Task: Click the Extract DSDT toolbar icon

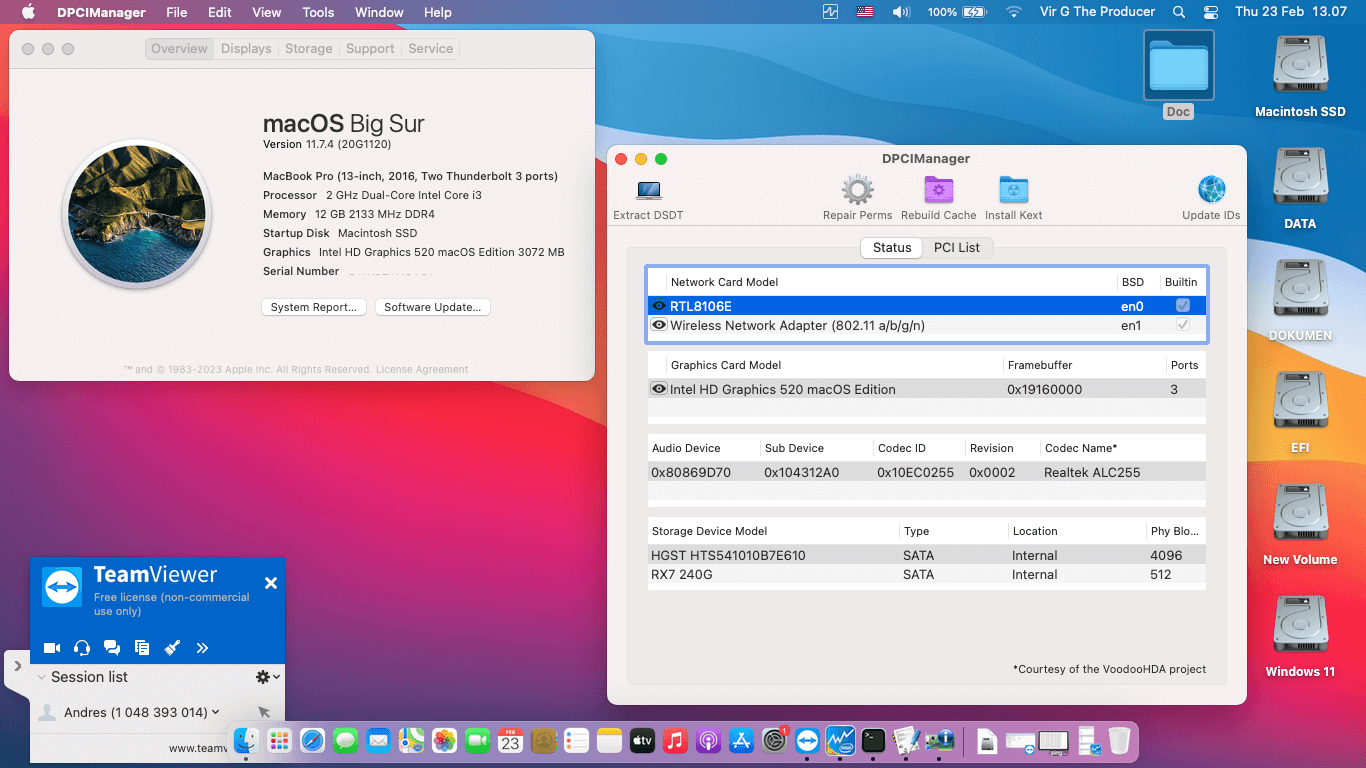Action: tap(647, 189)
